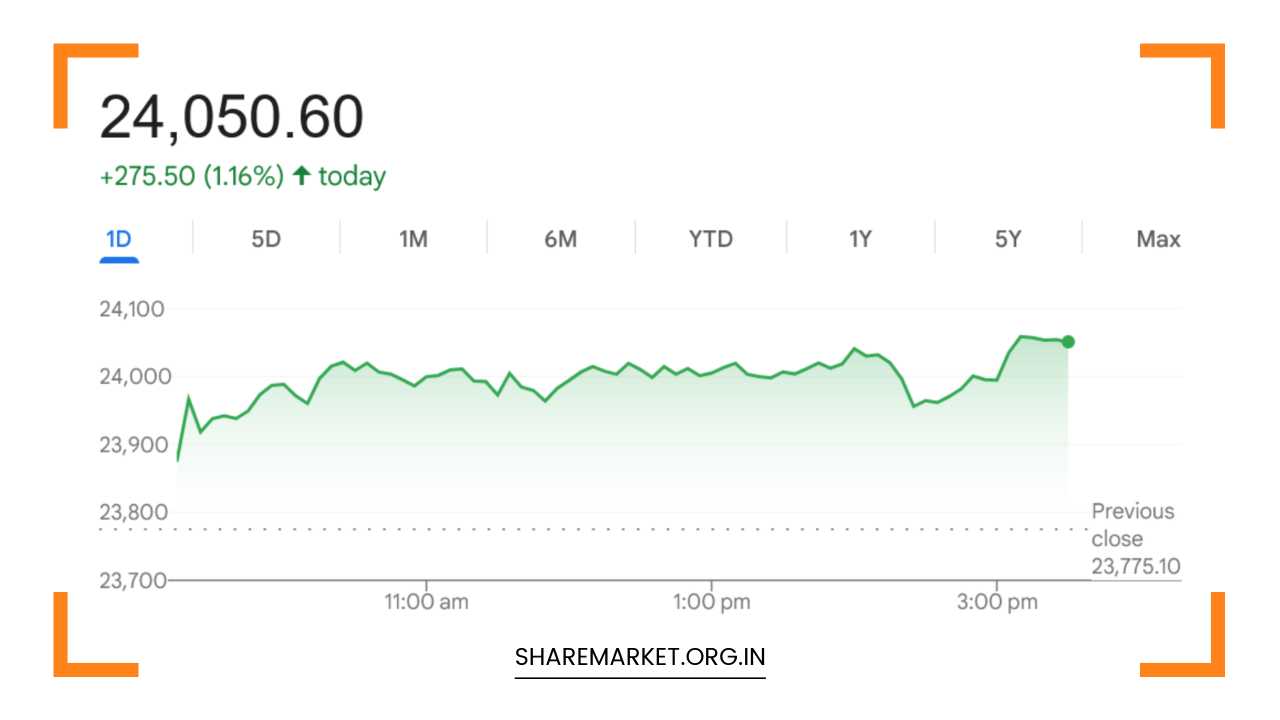Screen dimensions: 1280x720
Task: Open the 1M chart tab
Action: click(413, 239)
